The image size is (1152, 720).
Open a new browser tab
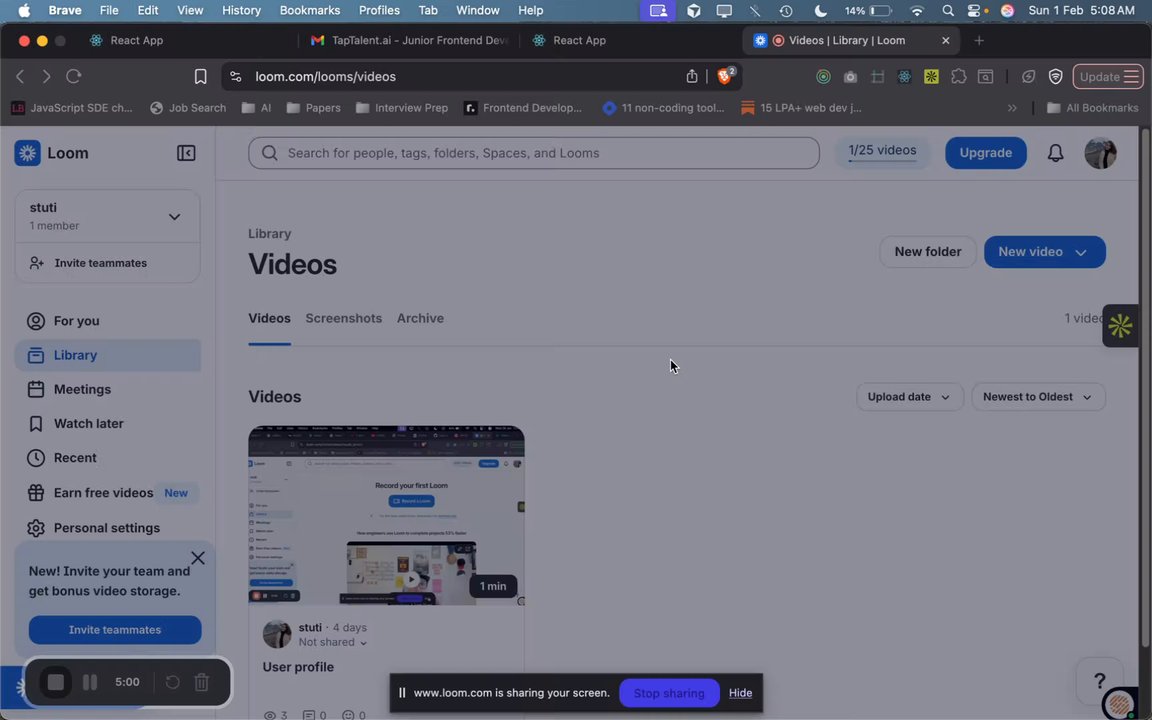[x=979, y=40]
